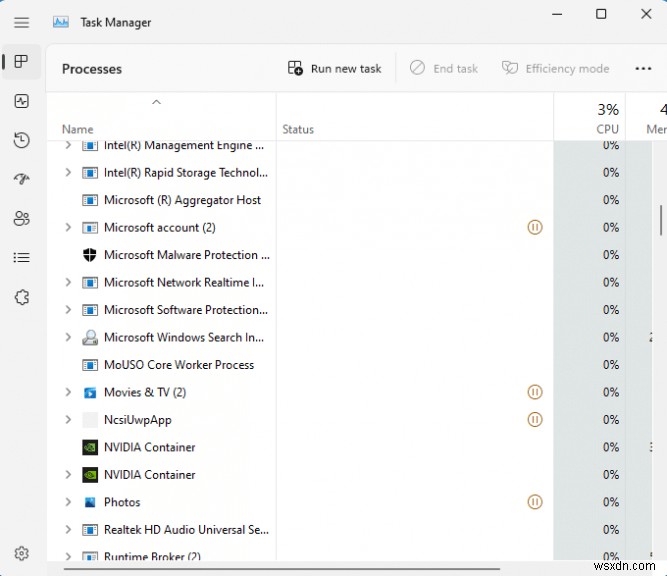Select Intel(R) Rapid Storage Technol... name
Viewport: 667px width, 576px height.
pos(186,173)
